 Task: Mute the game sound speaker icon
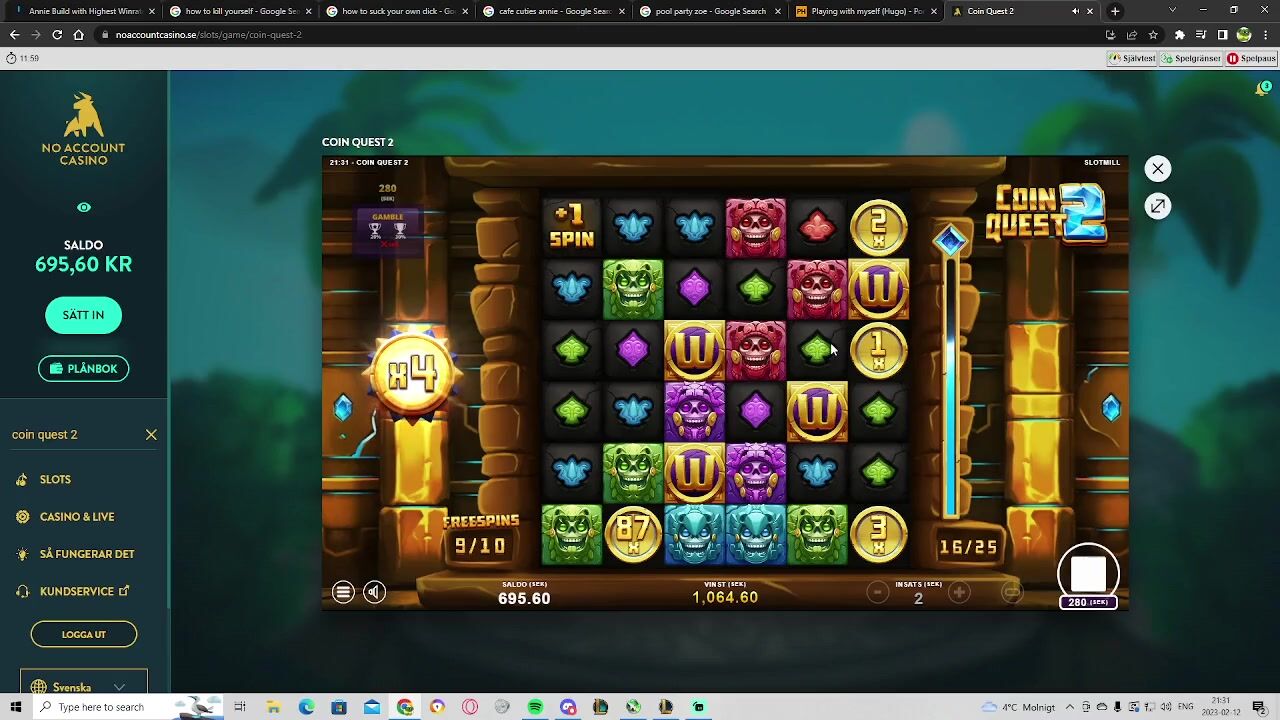(x=374, y=592)
